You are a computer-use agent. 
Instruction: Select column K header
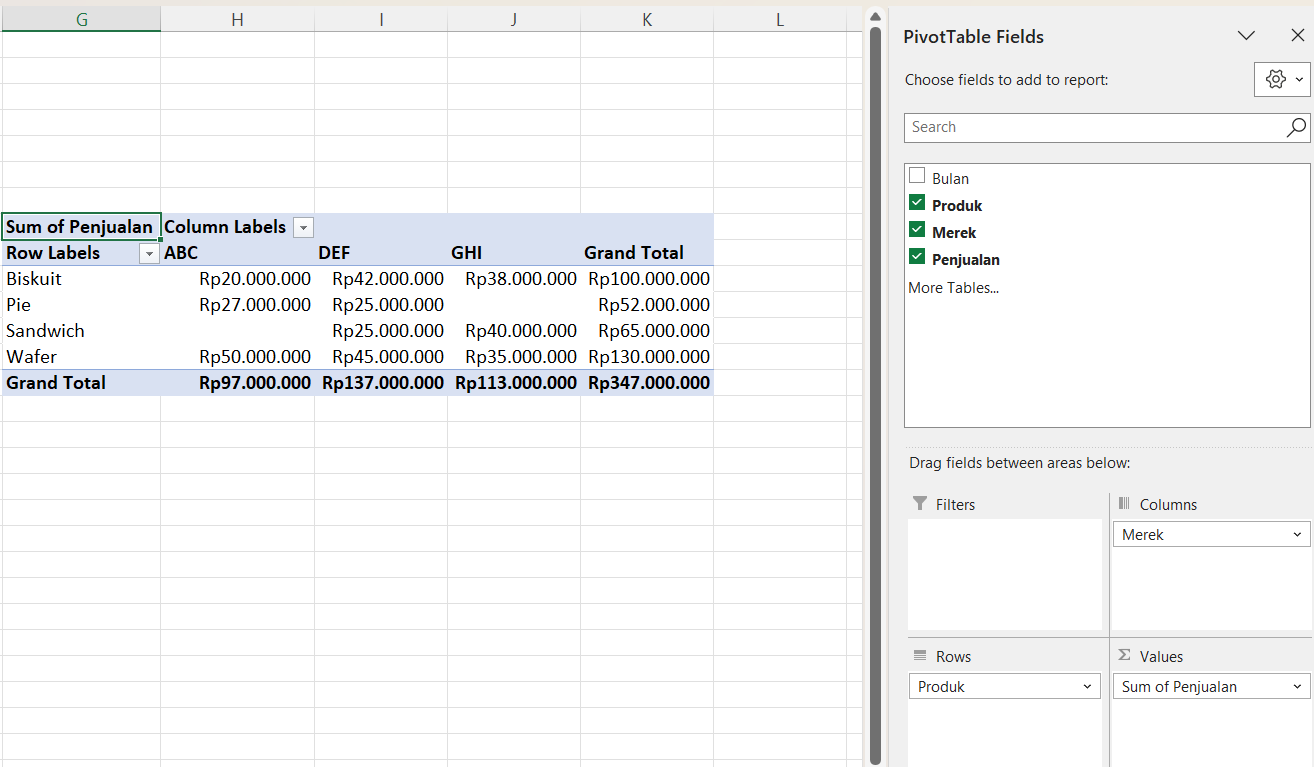tap(647, 19)
